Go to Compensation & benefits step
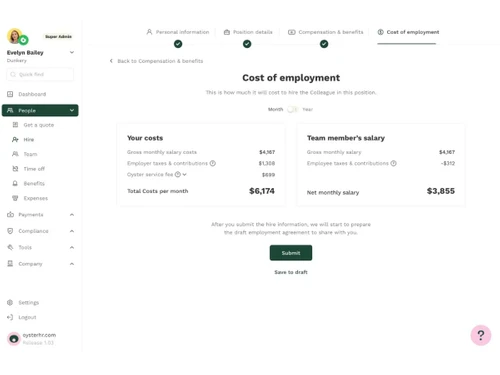Viewport: 500px width, 375px height. click(x=326, y=32)
